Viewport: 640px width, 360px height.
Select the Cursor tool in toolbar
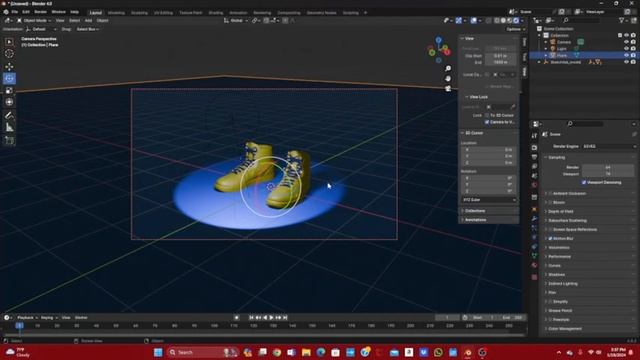click(x=9, y=53)
